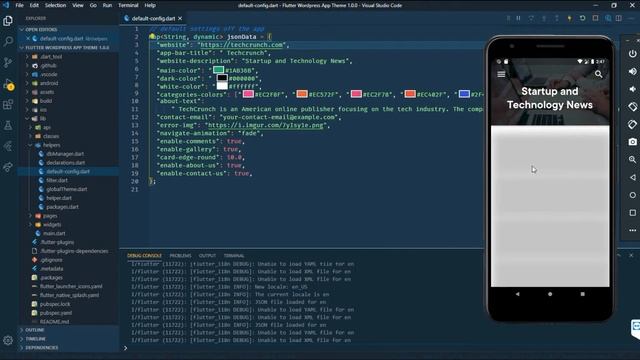The image size is (640, 360).
Task: Click emulator volume down icon
Action: [x=632, y=89]
